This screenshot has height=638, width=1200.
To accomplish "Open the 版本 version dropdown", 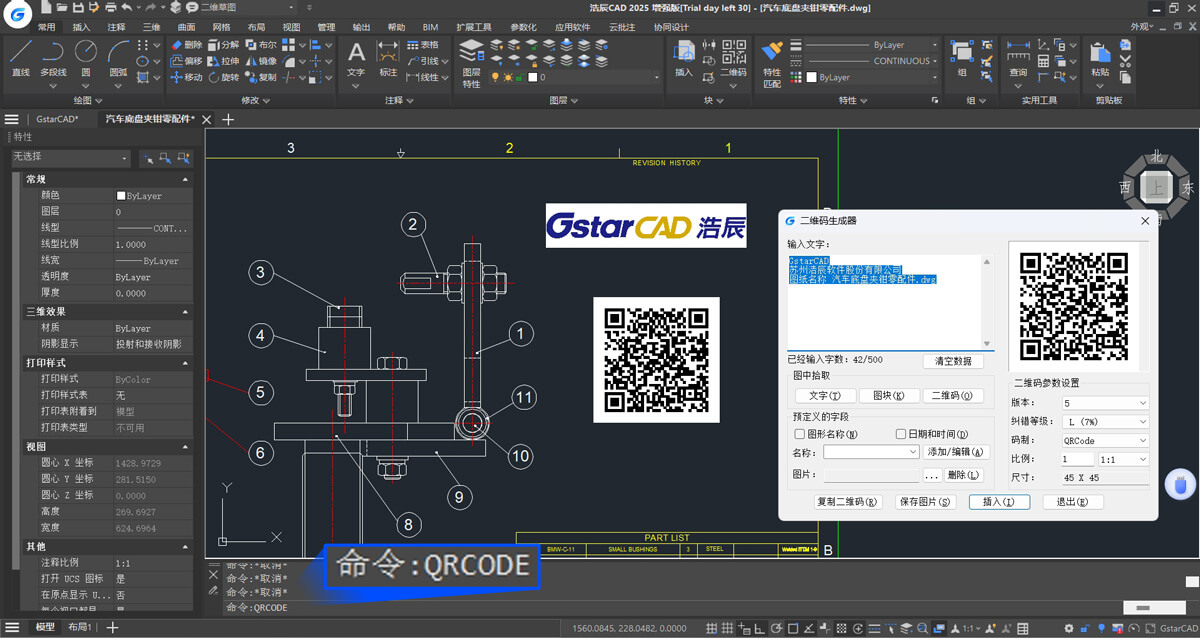I will (x=1105, y=403).
